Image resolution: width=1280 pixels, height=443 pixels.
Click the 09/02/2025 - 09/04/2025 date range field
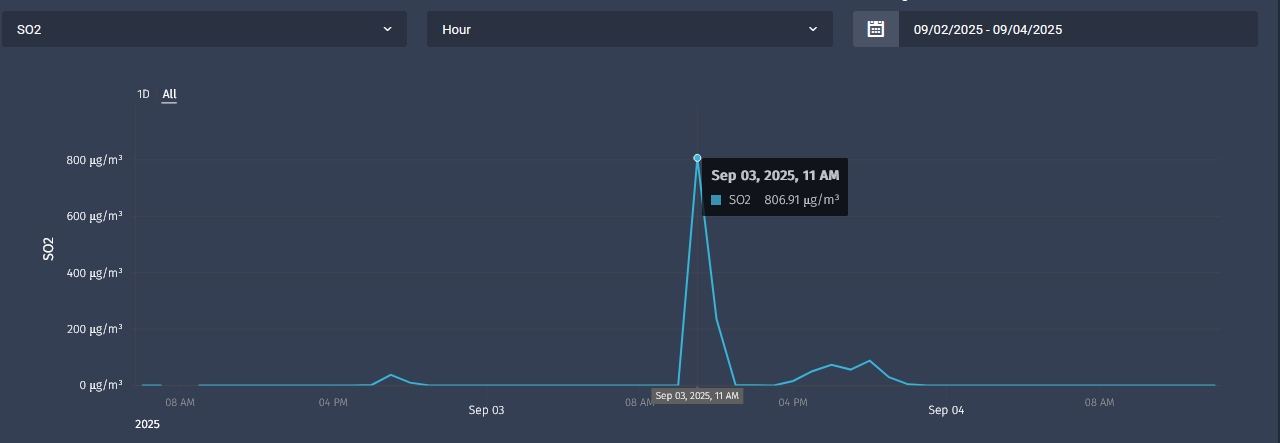click(x=1077, y=29)
